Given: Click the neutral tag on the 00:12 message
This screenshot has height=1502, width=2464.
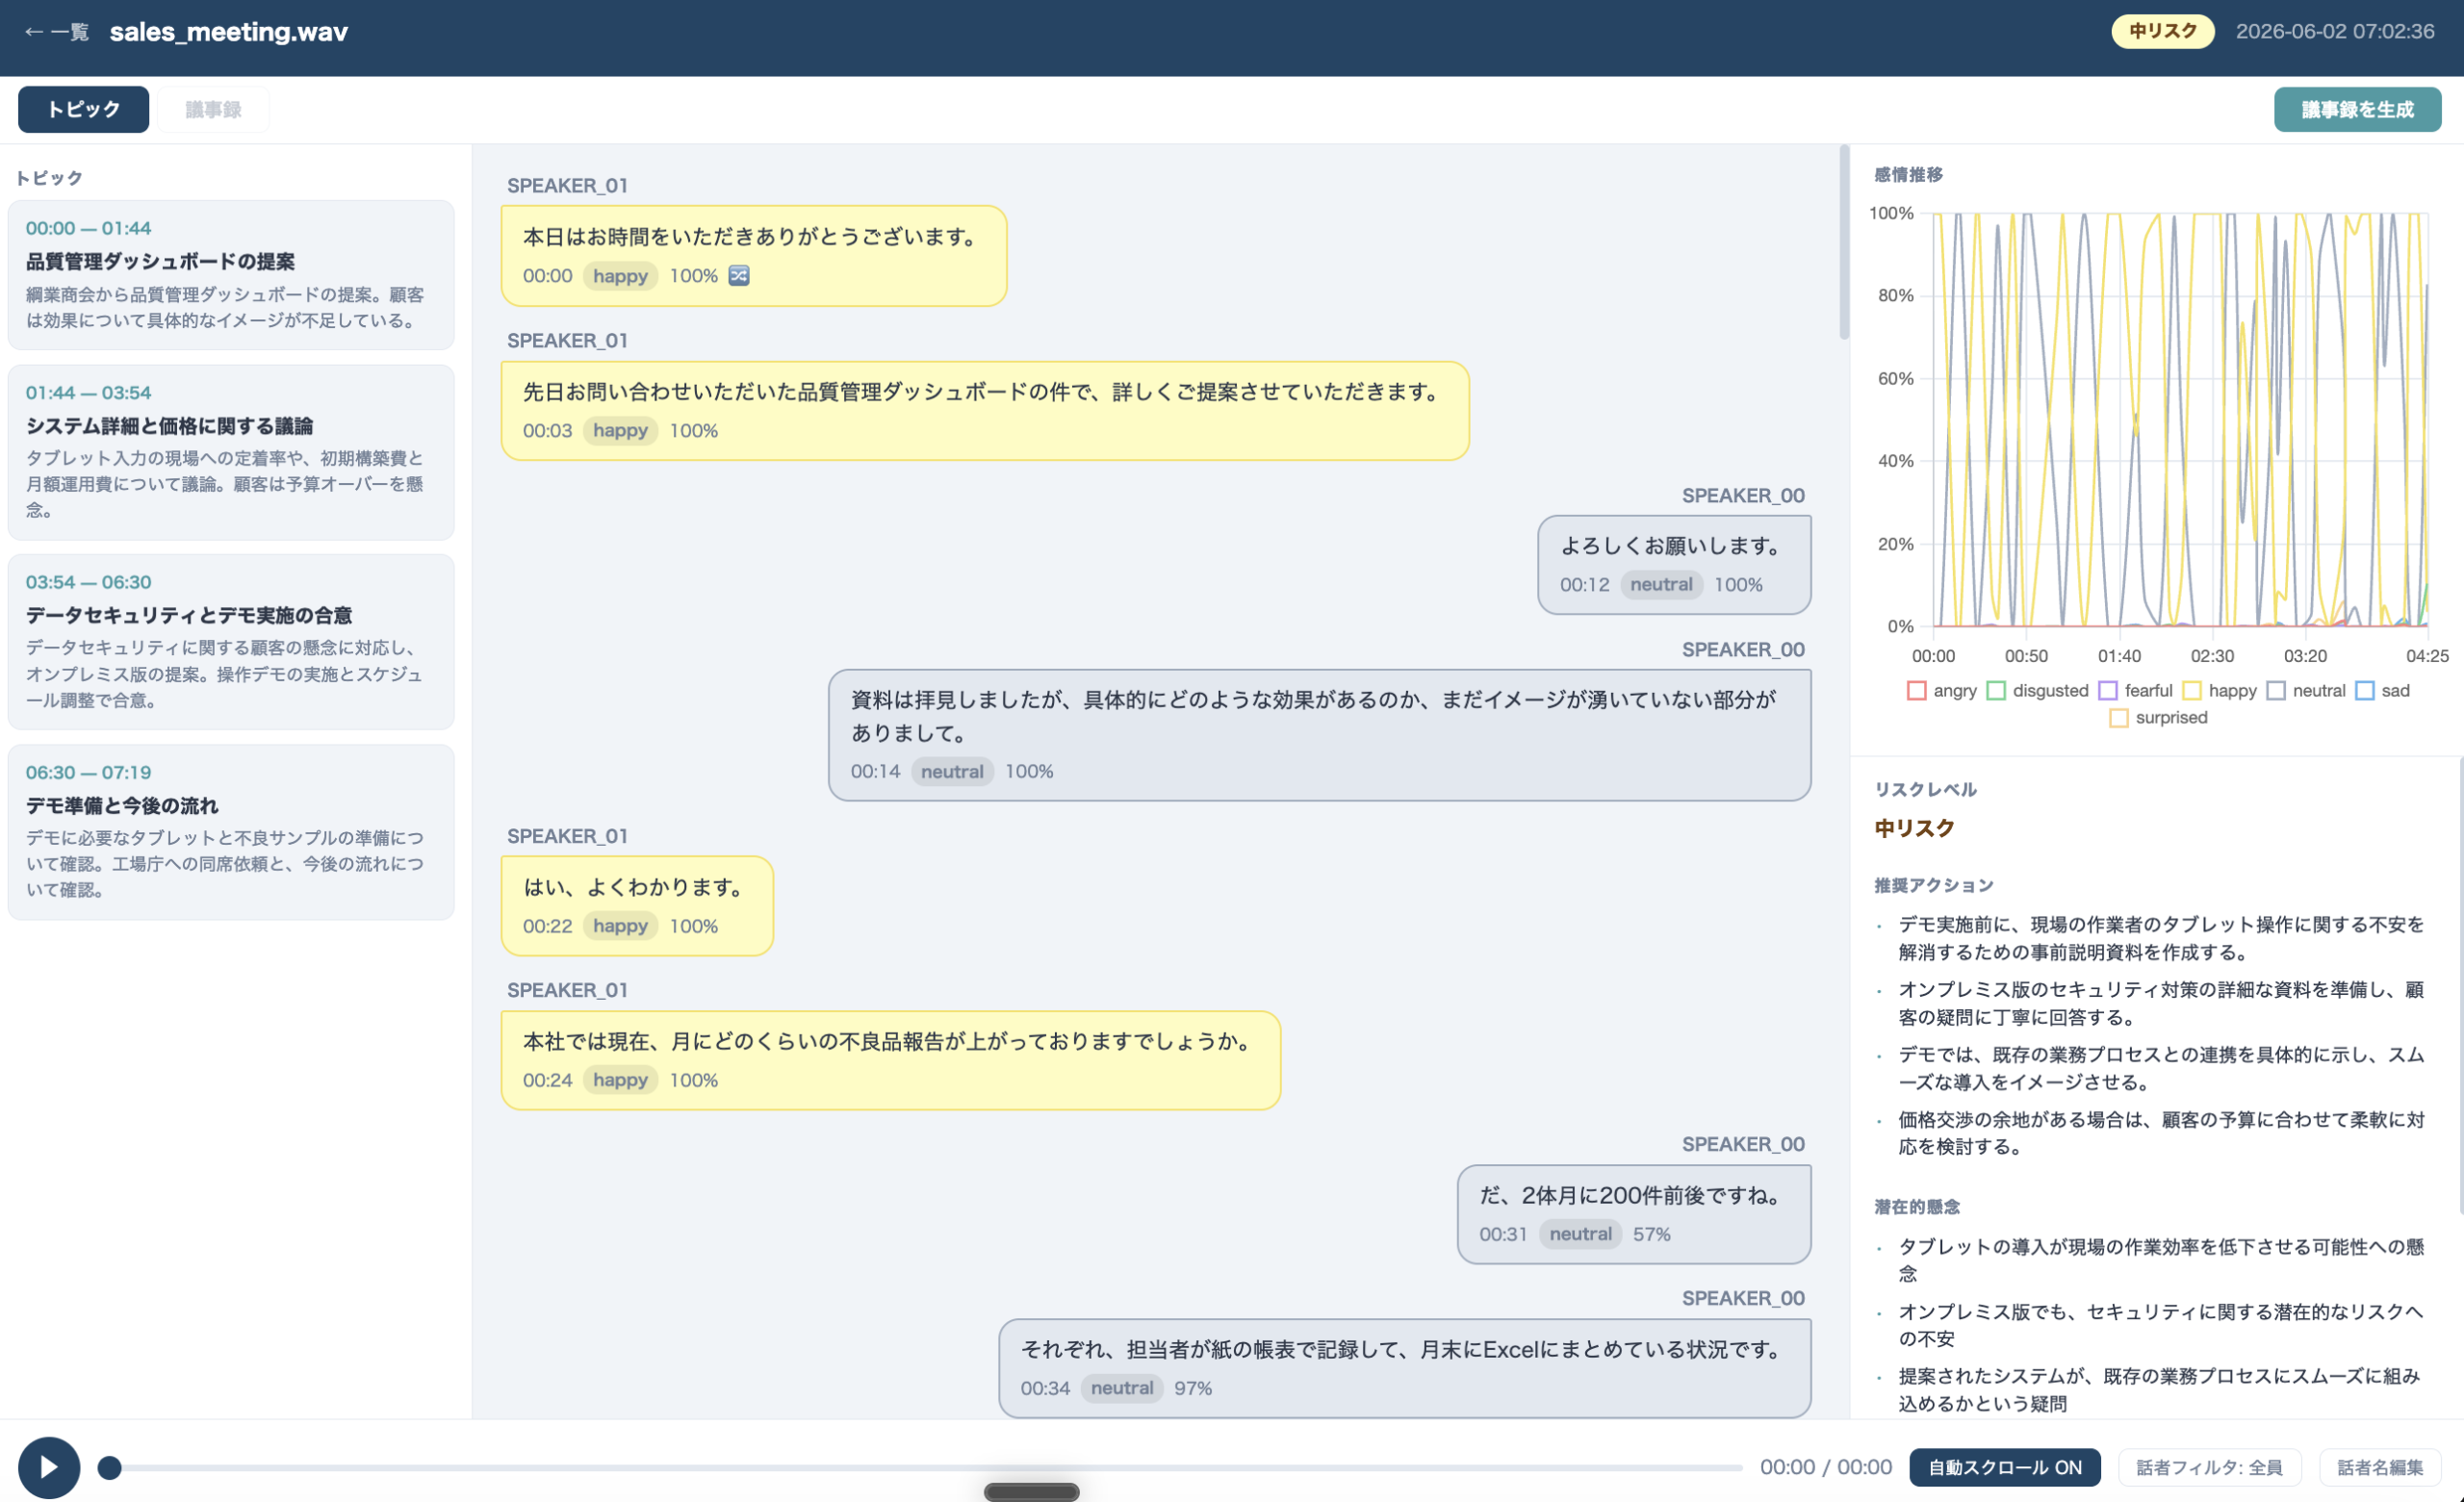Looking at the screenshot, I should click(1660, 584).
